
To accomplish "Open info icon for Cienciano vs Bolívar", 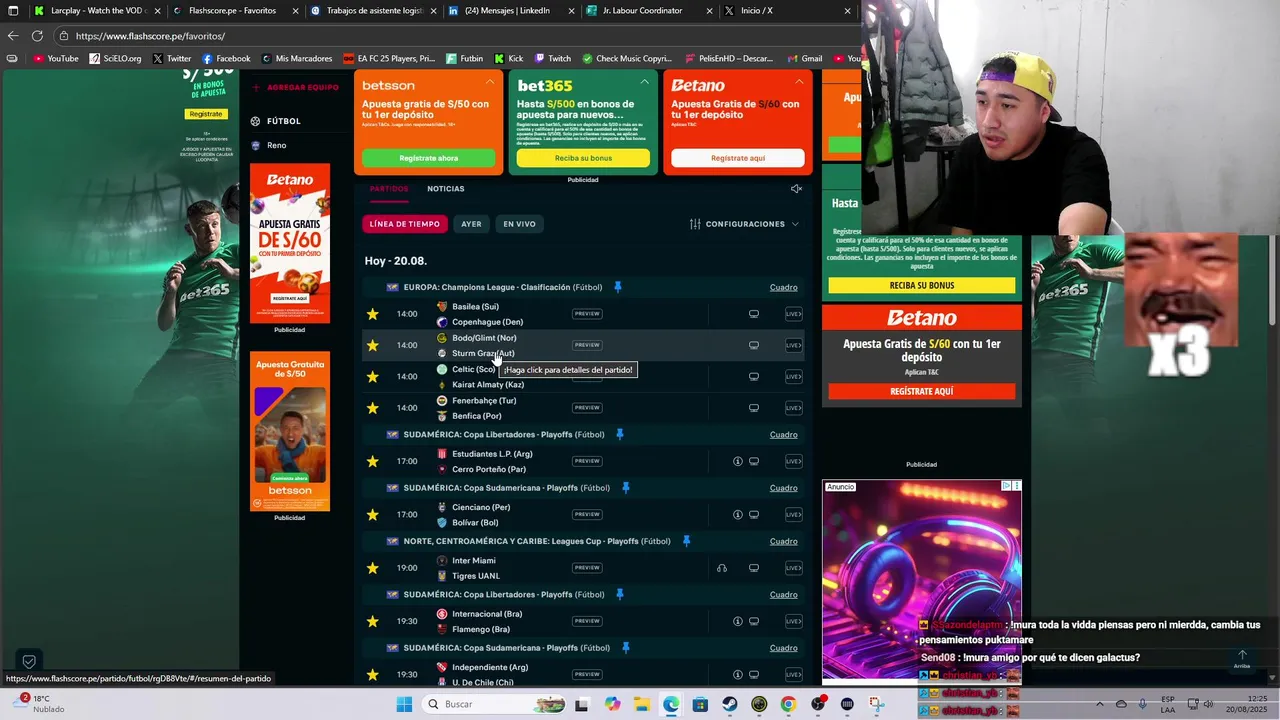I will pyautogui.click(x=738, y=515).
